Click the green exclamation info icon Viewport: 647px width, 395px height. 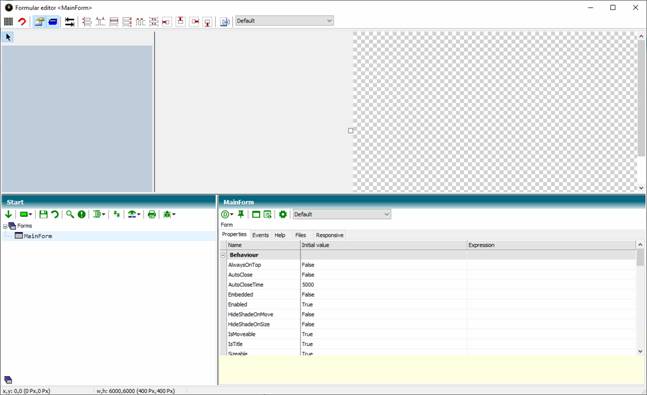tap(82, 214)
